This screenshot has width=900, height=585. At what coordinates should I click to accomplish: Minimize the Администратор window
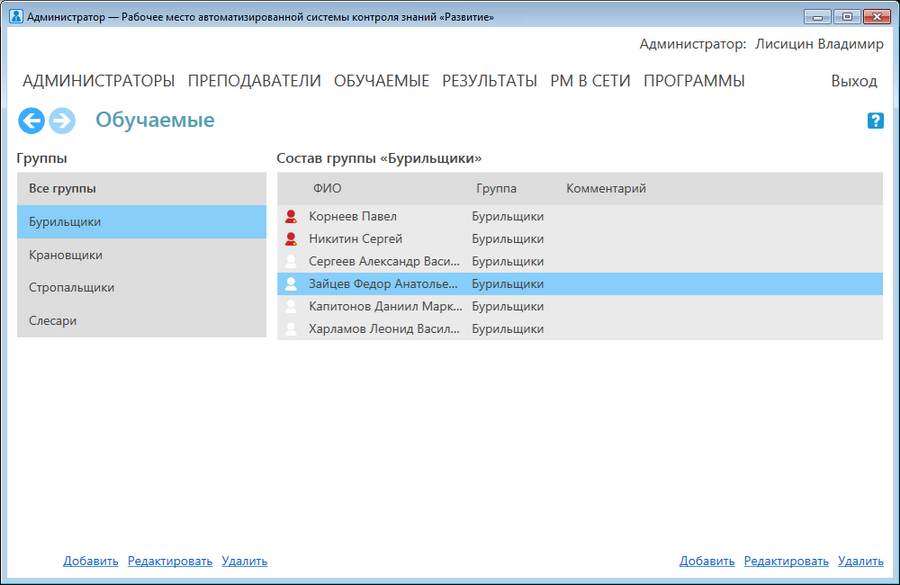(x=817, y=17)
